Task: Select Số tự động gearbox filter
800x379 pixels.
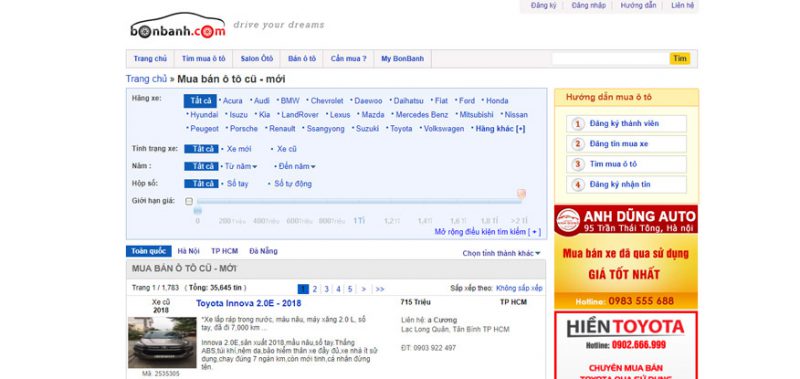Action: 293,184
